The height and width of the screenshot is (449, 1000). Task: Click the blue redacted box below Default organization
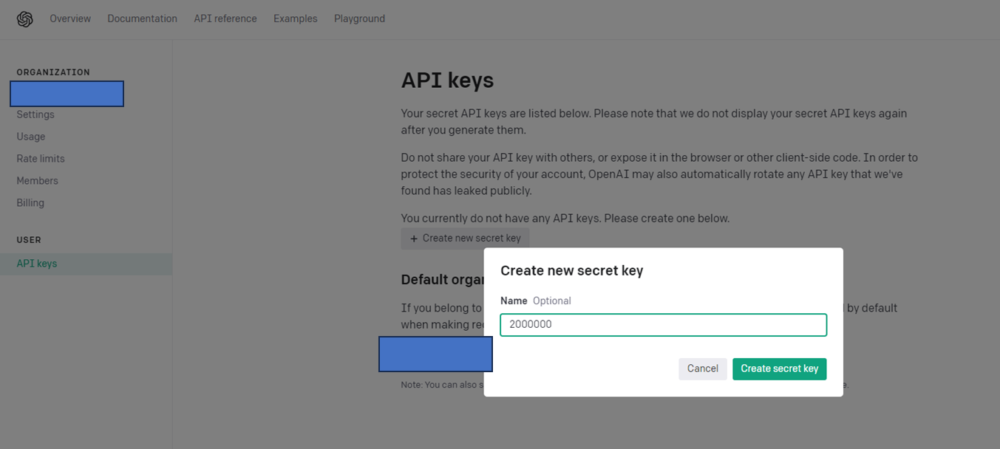436,354
